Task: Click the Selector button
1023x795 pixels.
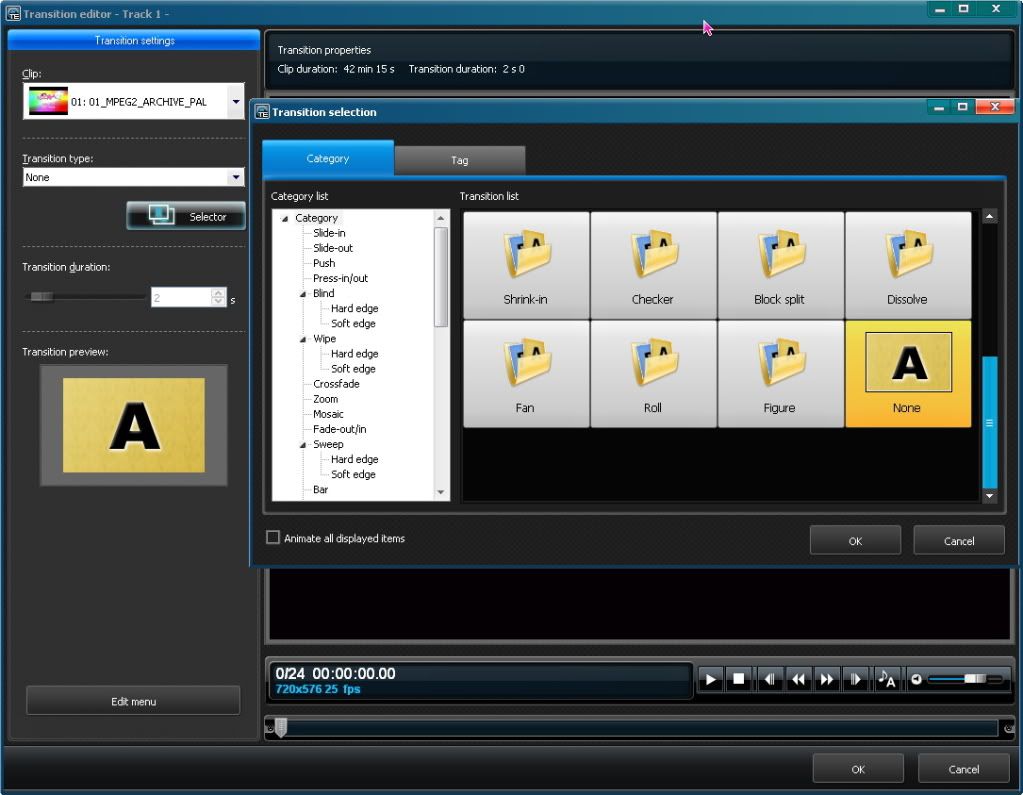Action: [186, 216]
